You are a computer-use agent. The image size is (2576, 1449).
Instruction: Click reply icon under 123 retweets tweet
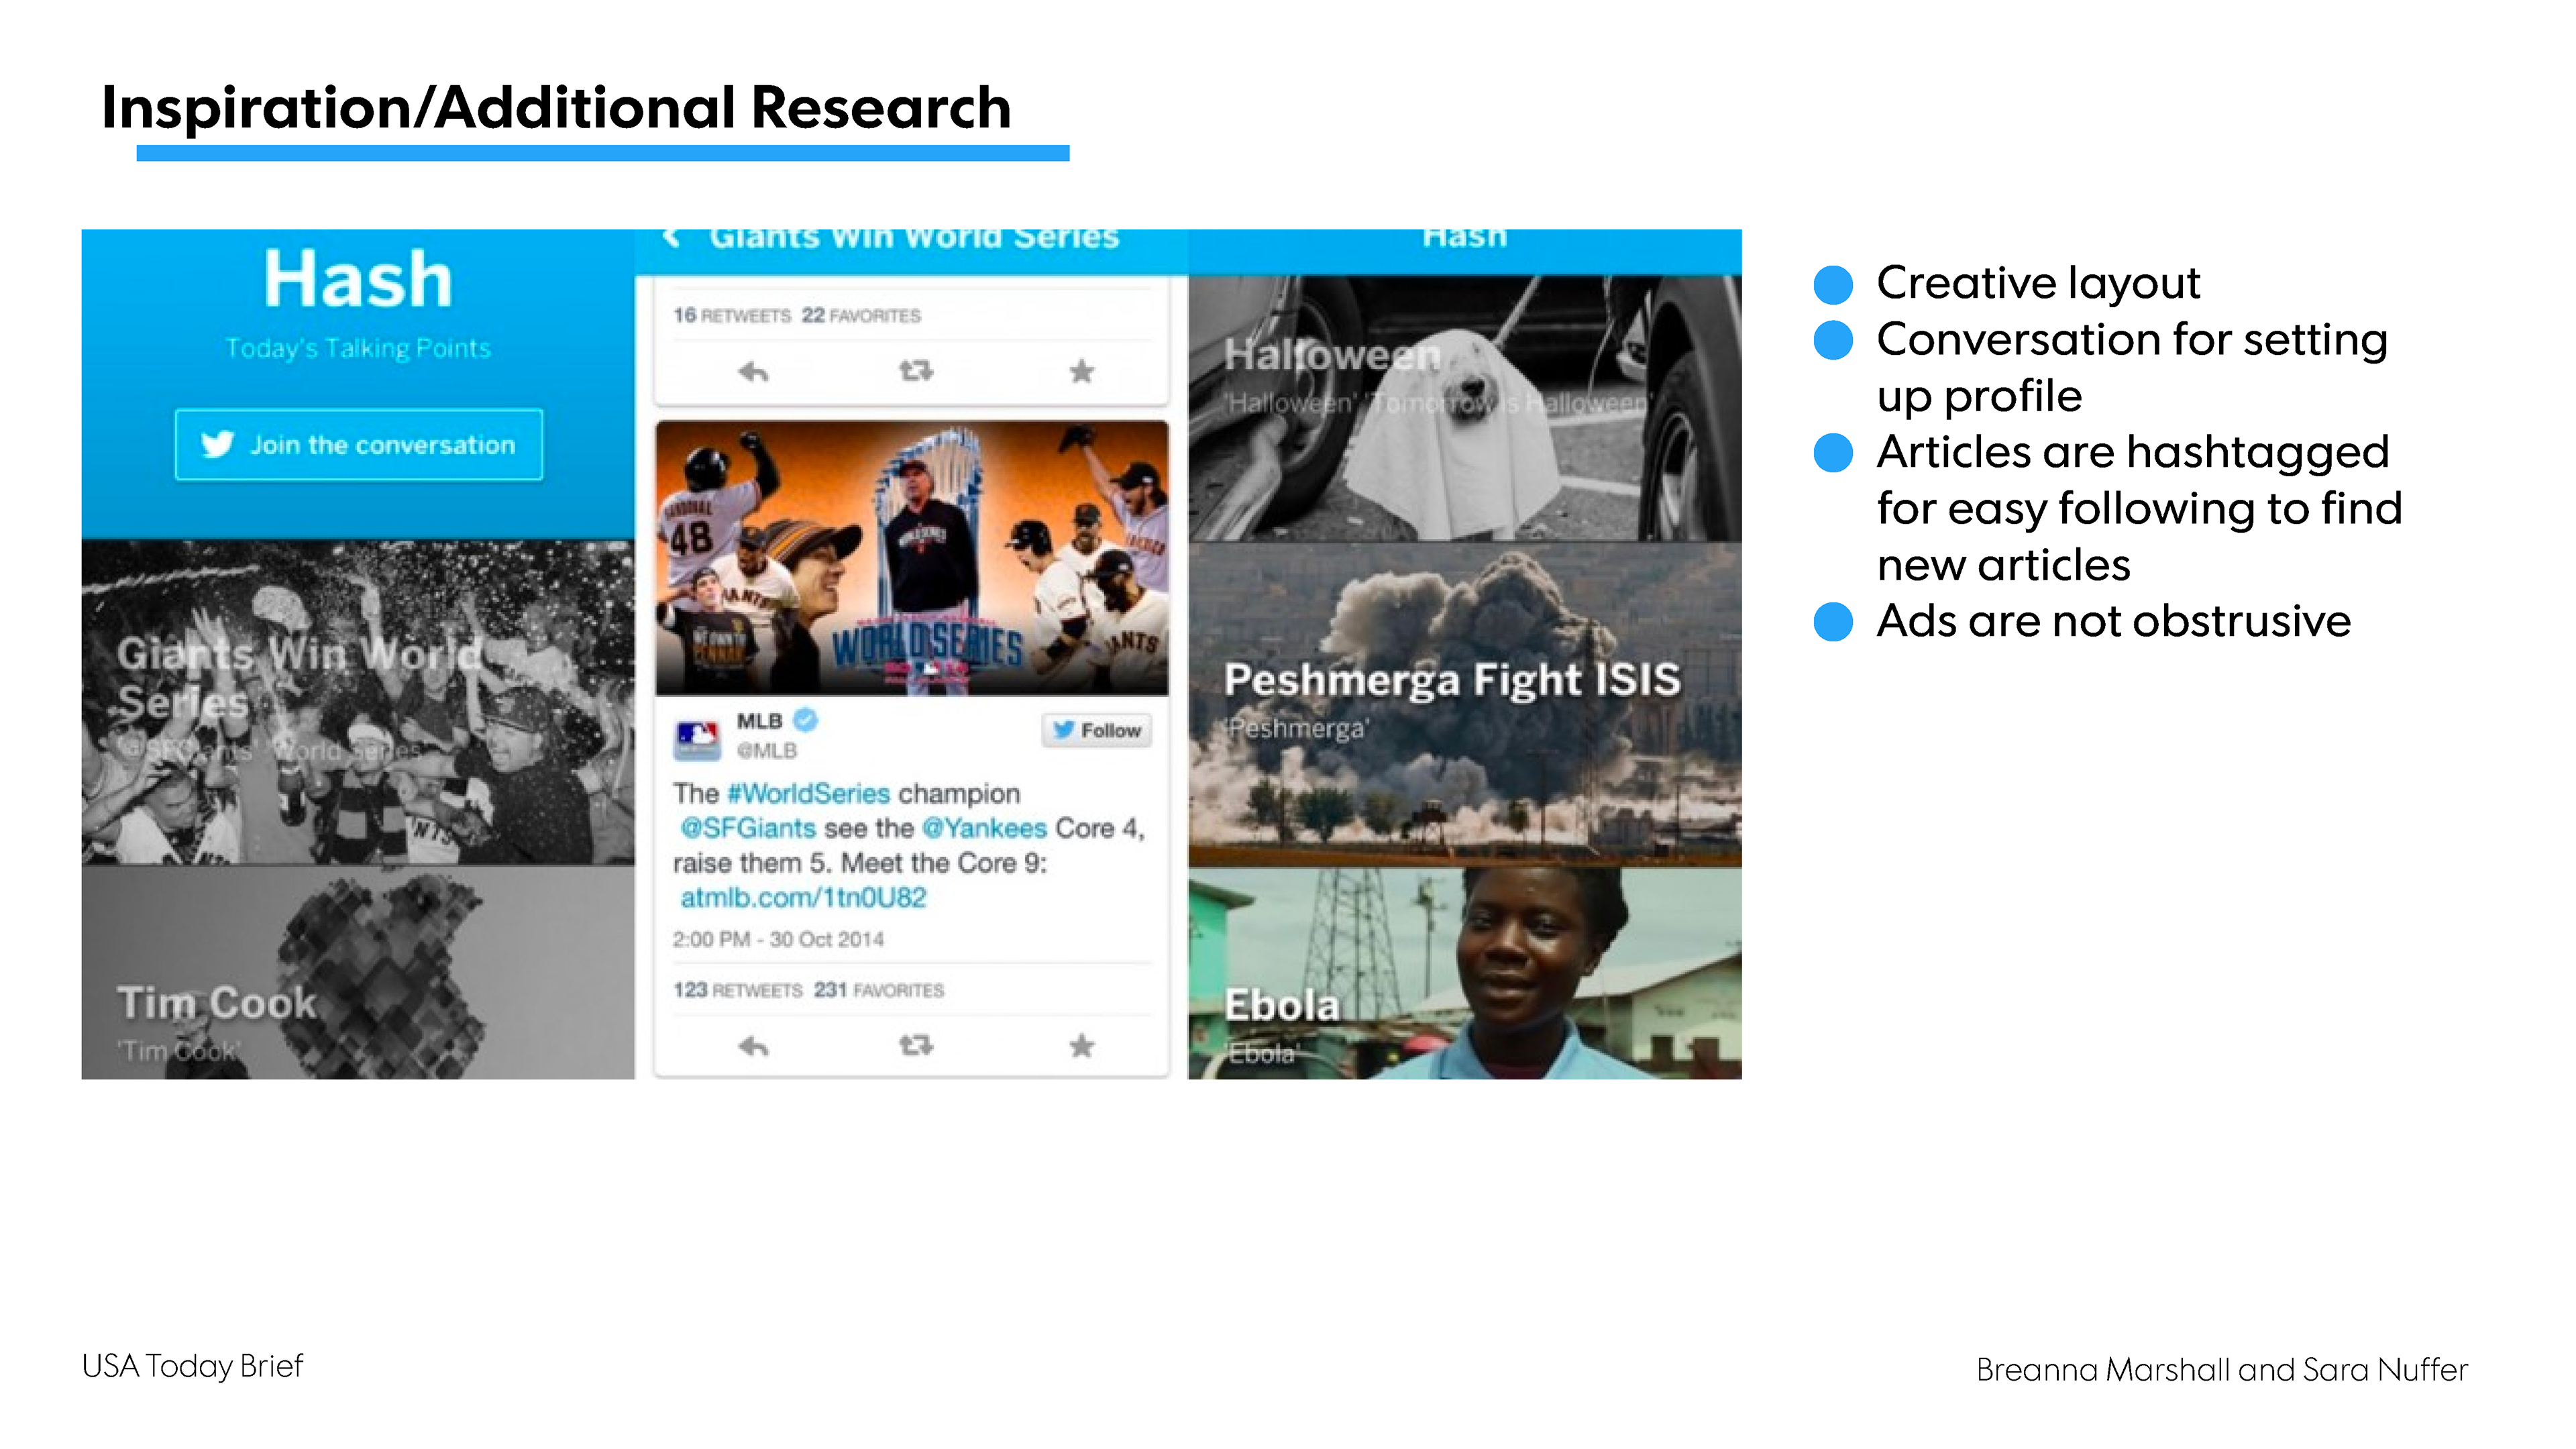click(x=753, y=1046)
